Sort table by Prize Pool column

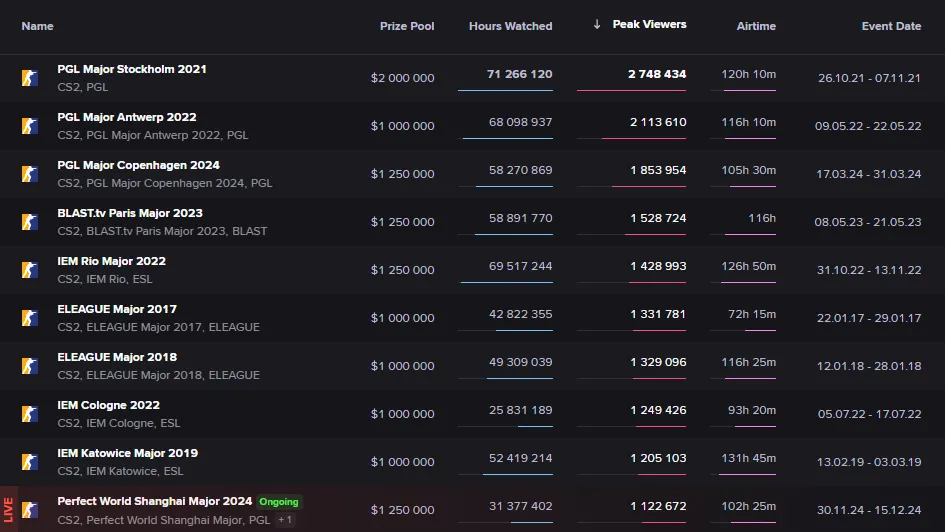pos(407,26)
